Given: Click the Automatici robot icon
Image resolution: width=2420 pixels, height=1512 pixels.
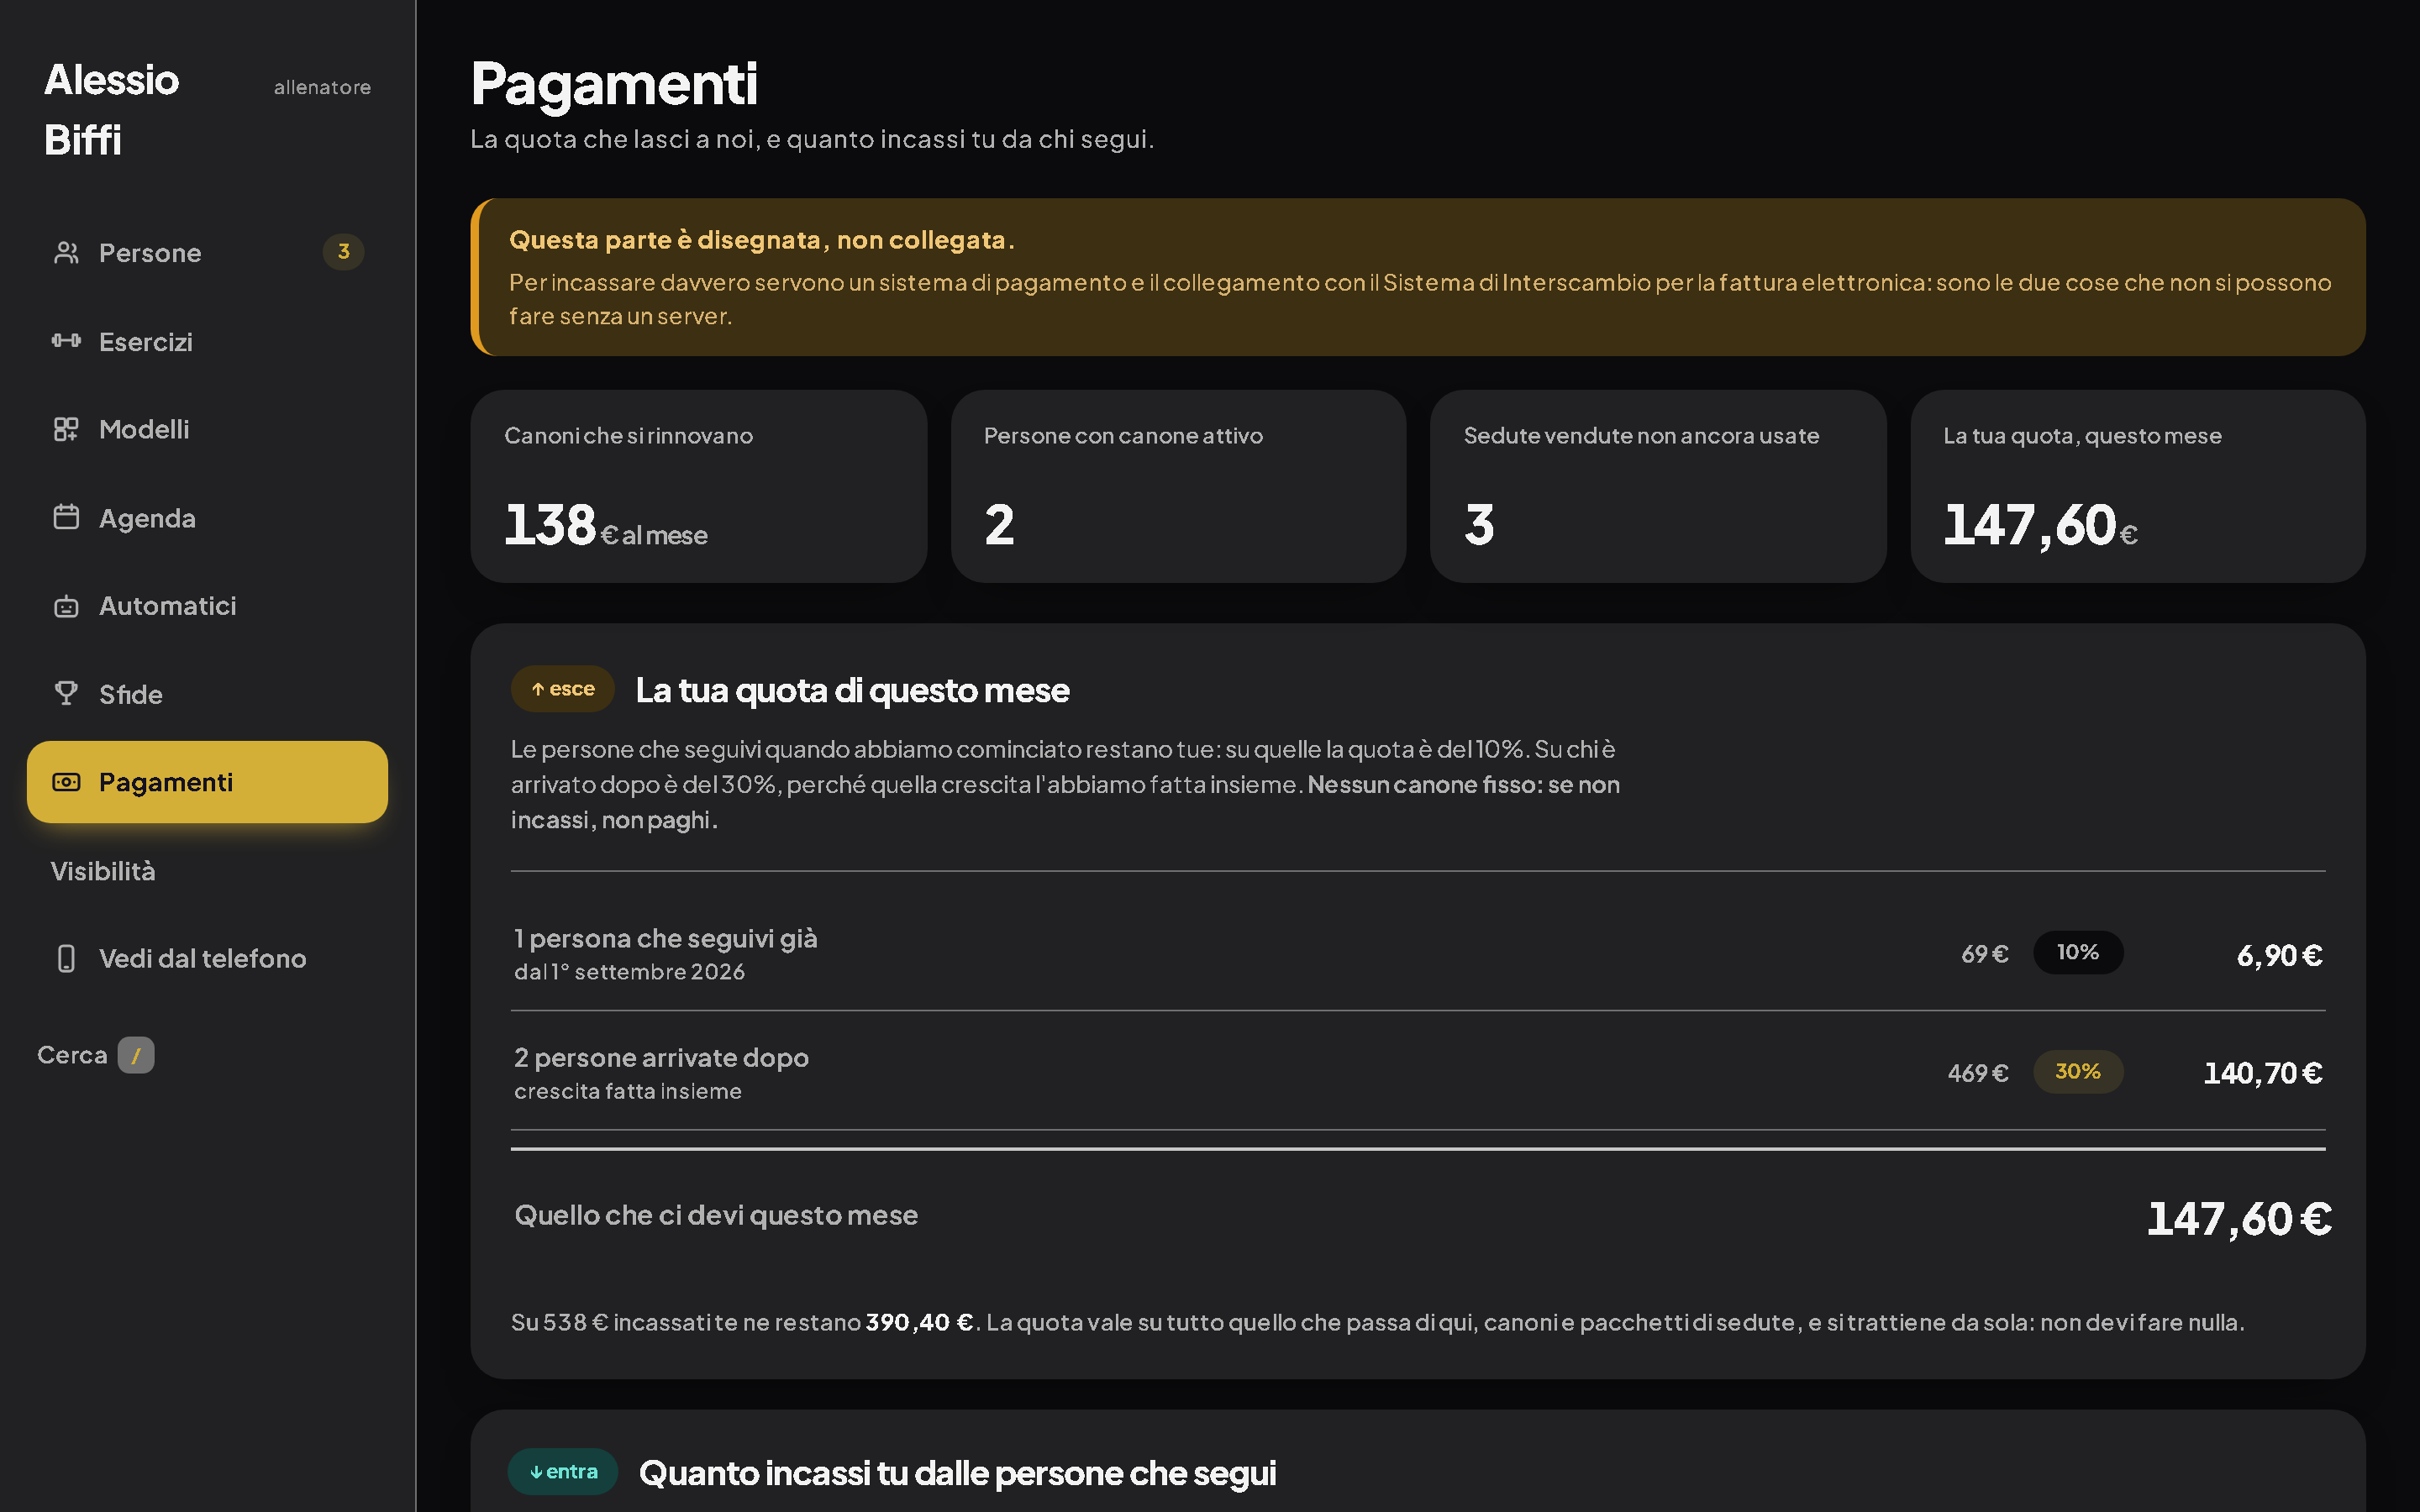Looking at the screenshot, I should pyautogui.click(x=66, y=606).
